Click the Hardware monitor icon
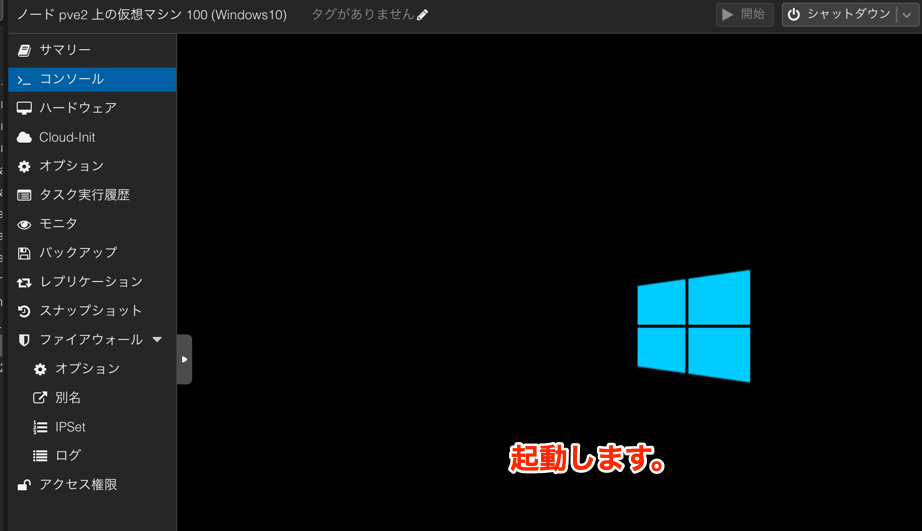The height and width of the screenshot is (531, 922). click(25, 108)
